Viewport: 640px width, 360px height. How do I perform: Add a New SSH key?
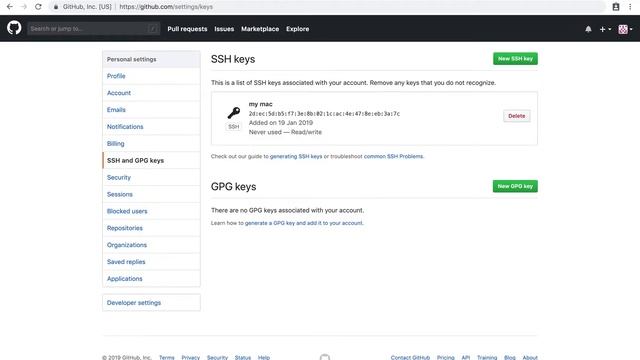tap(515, 59)
